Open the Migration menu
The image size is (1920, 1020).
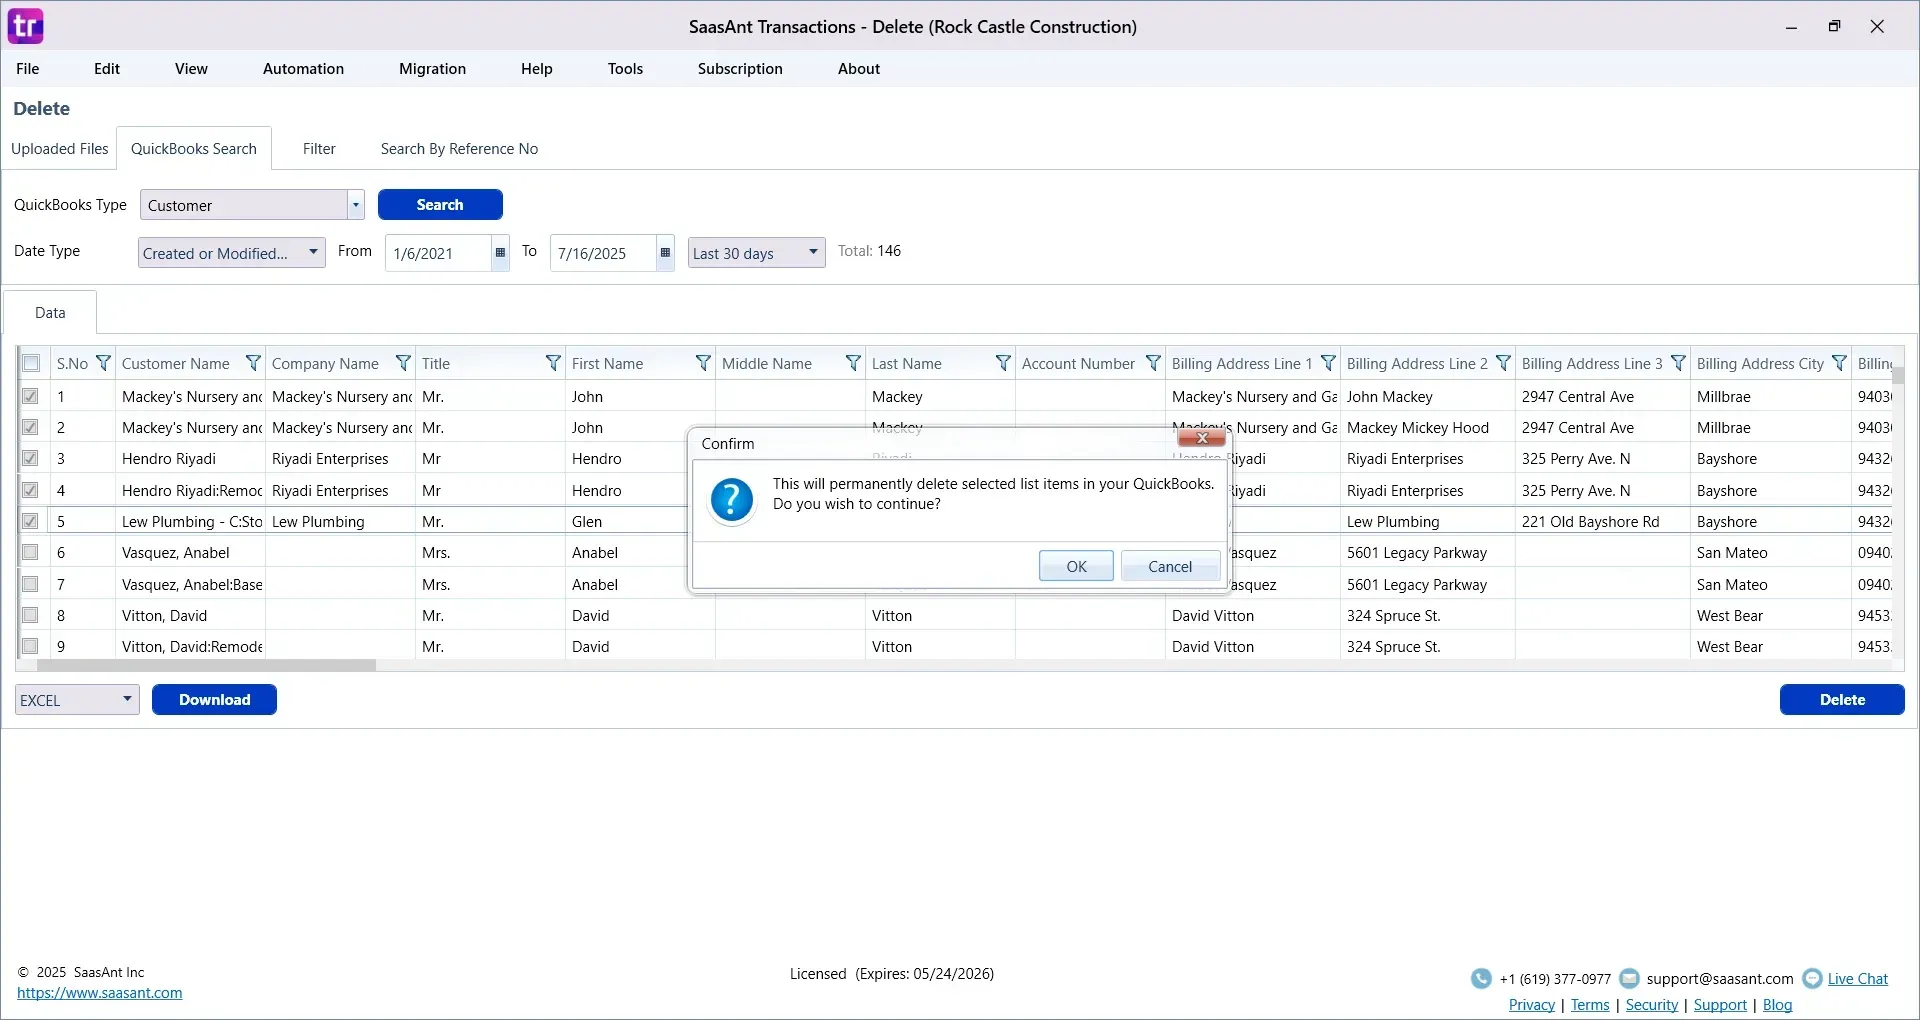point(432,69)
